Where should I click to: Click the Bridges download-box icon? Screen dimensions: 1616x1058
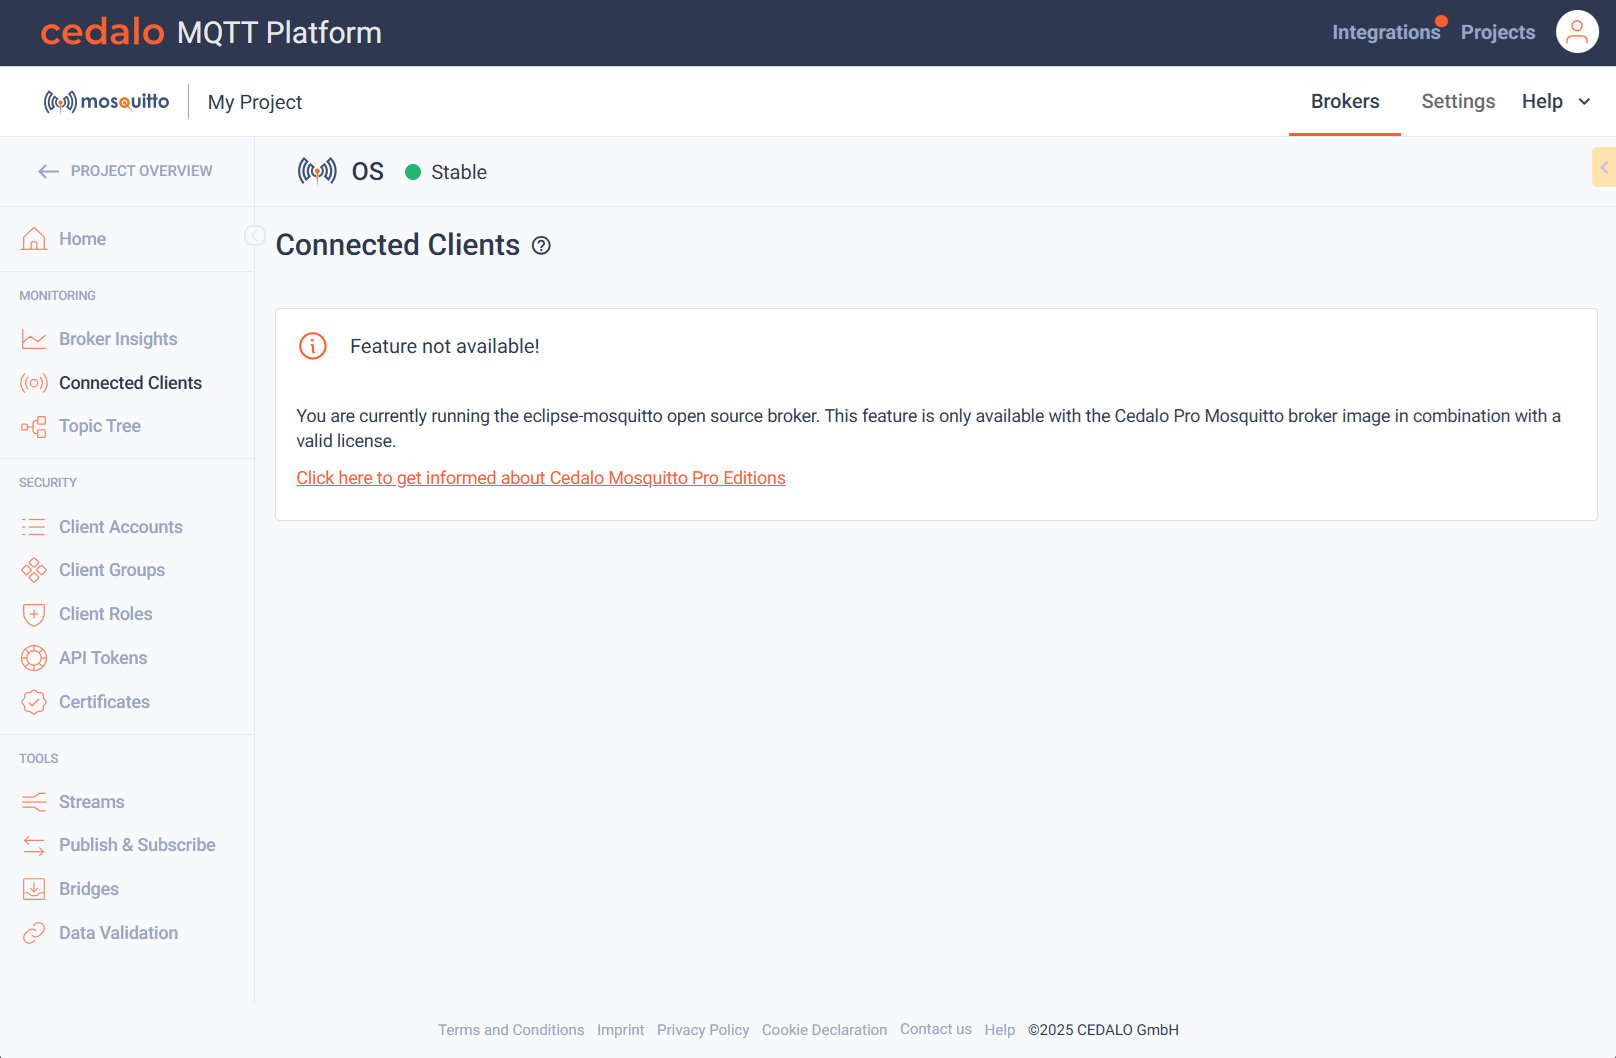[x=34, y=889]
